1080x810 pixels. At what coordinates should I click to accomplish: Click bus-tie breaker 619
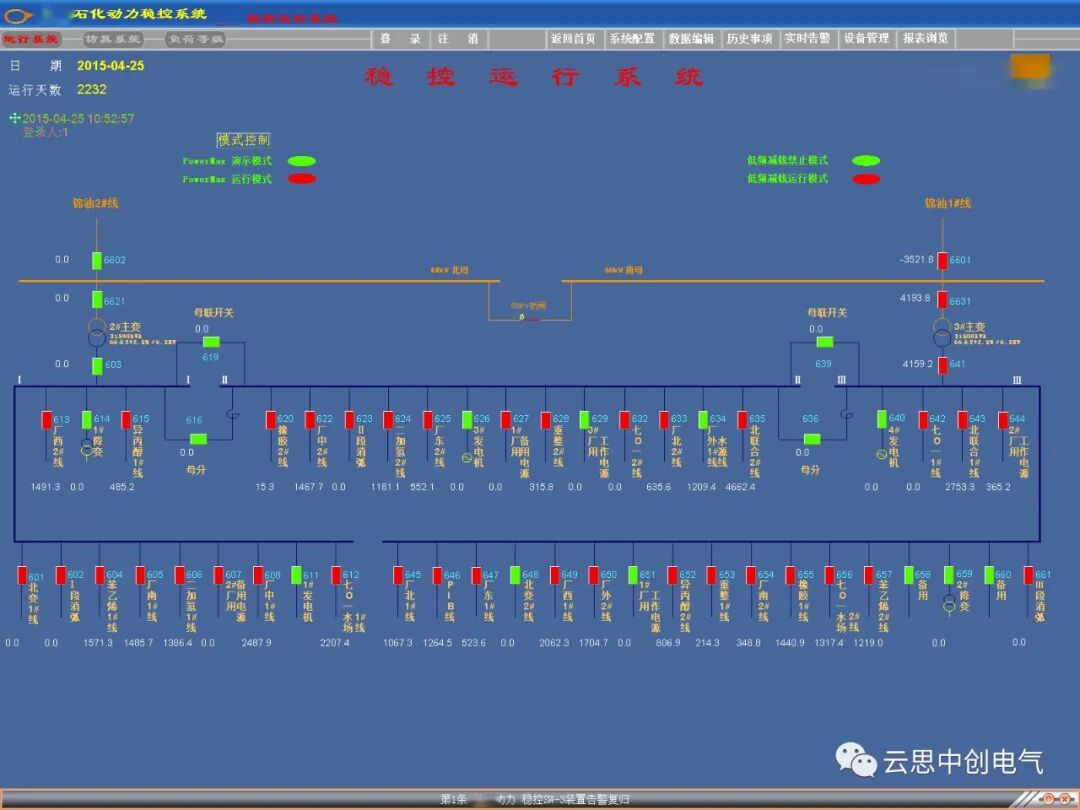pyautogui.click(x=211, y=342)
